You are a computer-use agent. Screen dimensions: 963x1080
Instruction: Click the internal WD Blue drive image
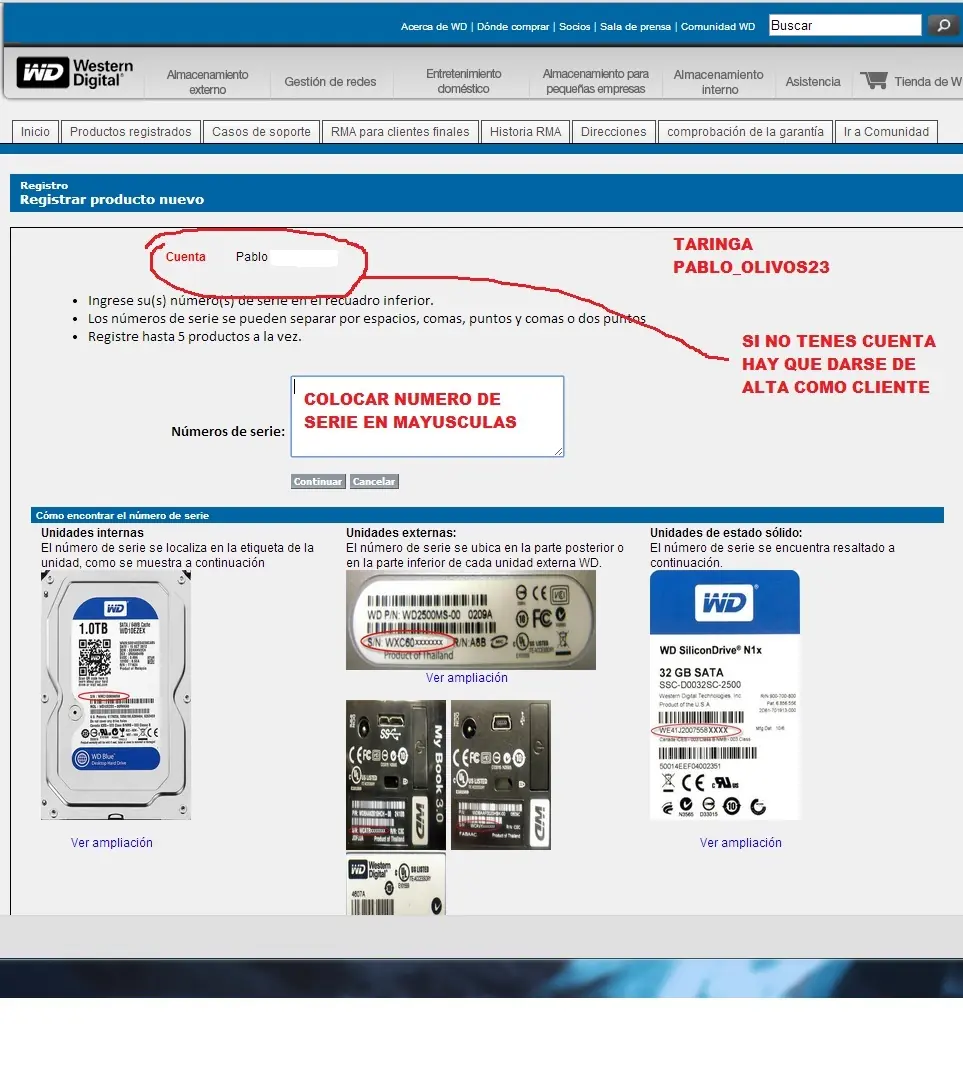coord(116,696)
